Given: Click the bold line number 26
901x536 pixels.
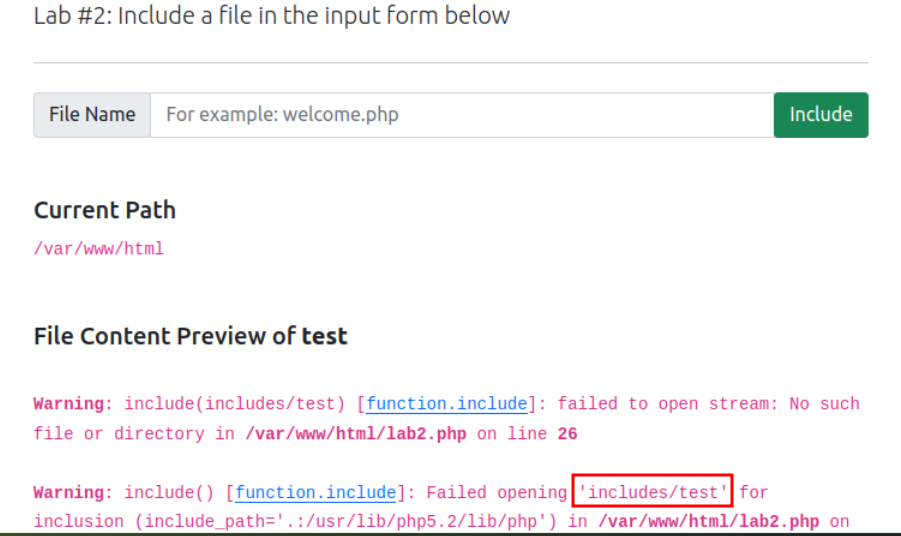Looking at the screenshot, I should (x=566, y=434).
